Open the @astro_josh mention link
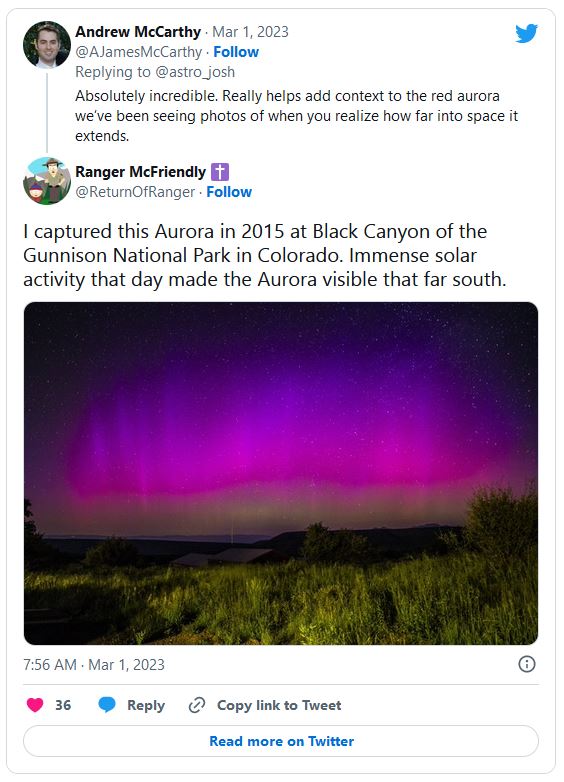This screenshot has width=564, height=782. click(x=194, y=72)
